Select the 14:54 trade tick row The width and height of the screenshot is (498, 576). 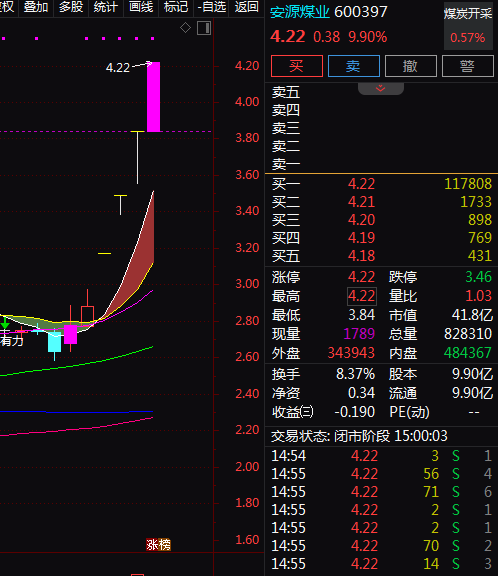(x=381, y=456)
